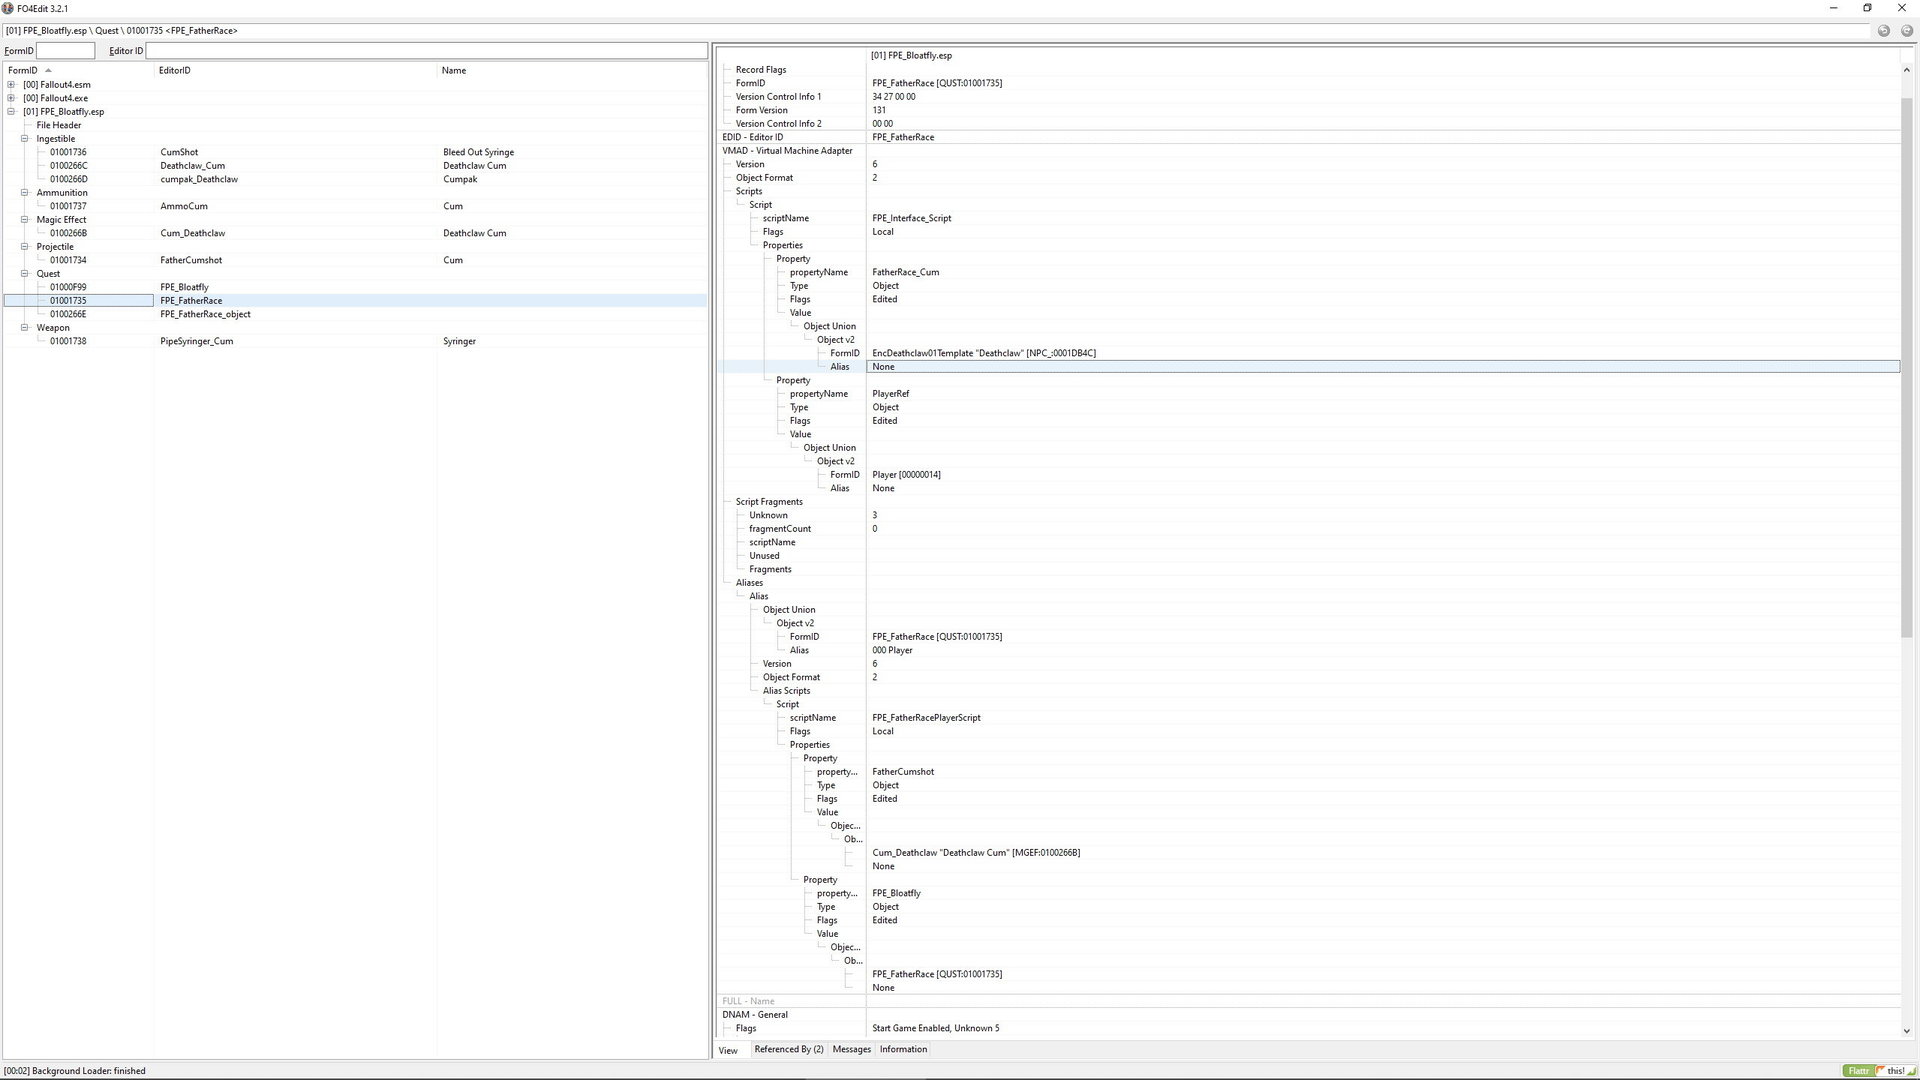Expand the [00] Fallout4.exe node

pyautogui.click(x=11, y=98)
